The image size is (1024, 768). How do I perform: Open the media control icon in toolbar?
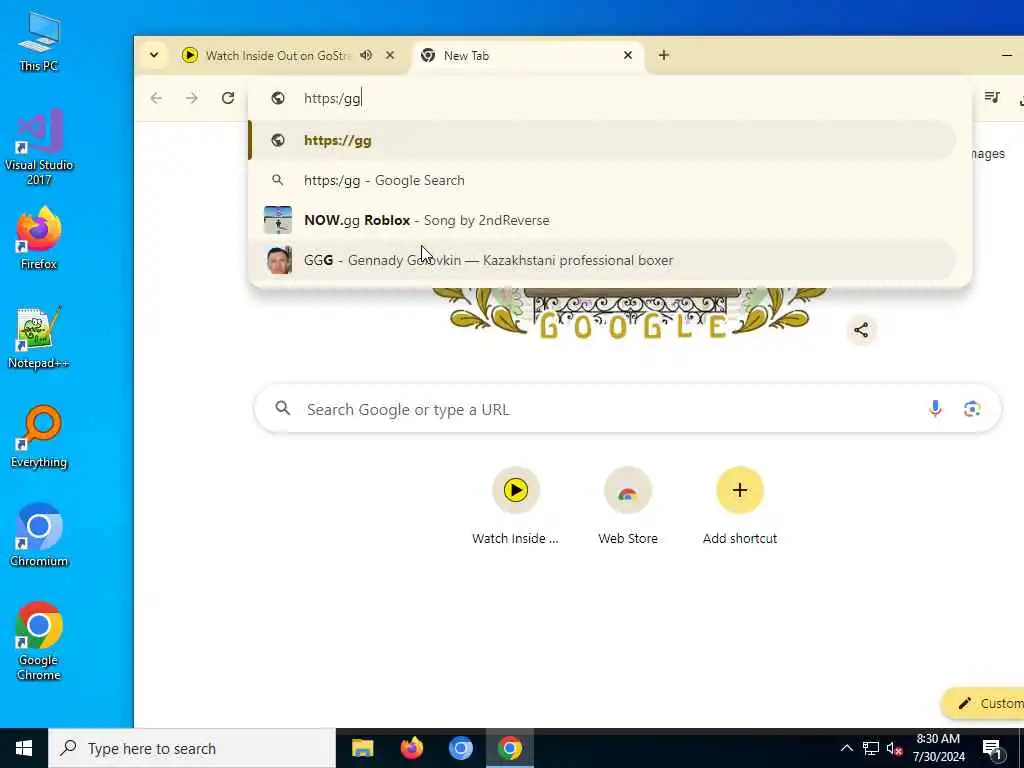(x=992, y=98)
